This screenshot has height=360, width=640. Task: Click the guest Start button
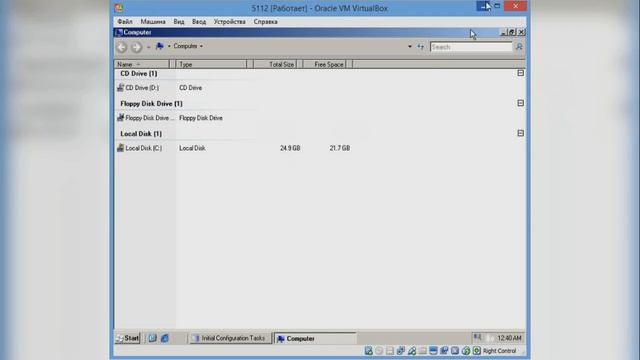coord(128,338)
